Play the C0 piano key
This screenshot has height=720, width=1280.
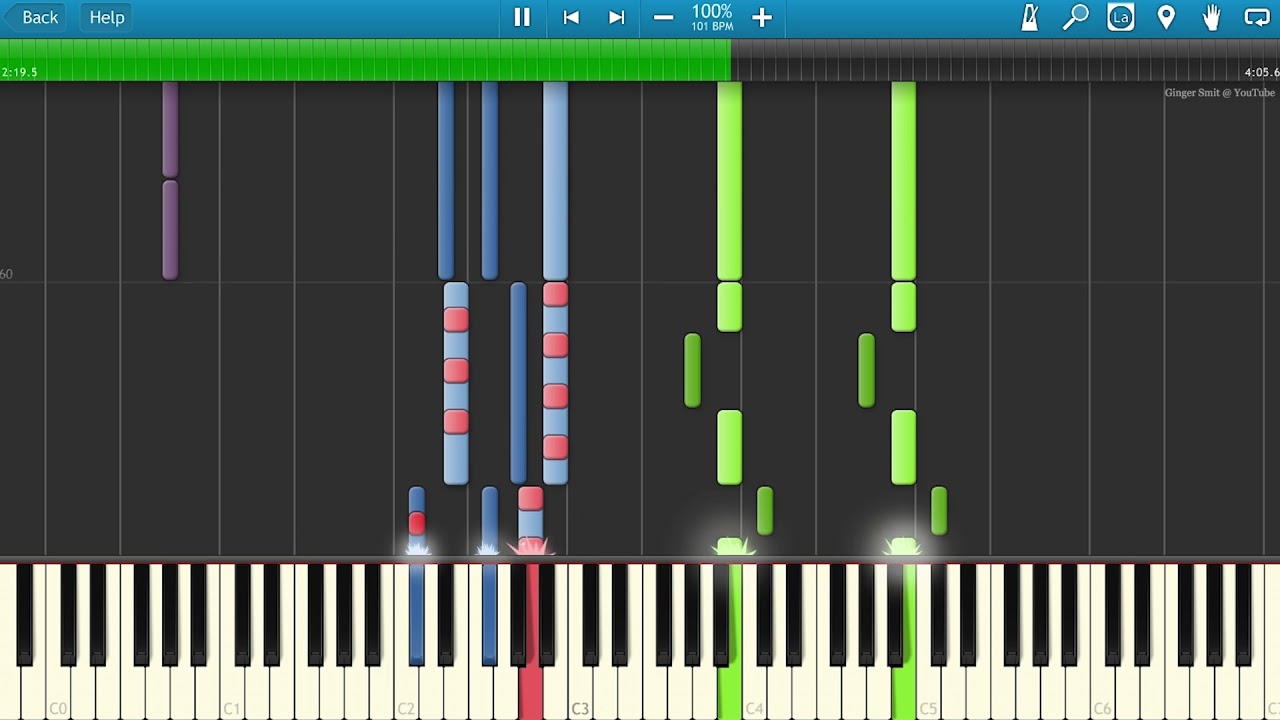pyautogui.click(x=58, y=692)
